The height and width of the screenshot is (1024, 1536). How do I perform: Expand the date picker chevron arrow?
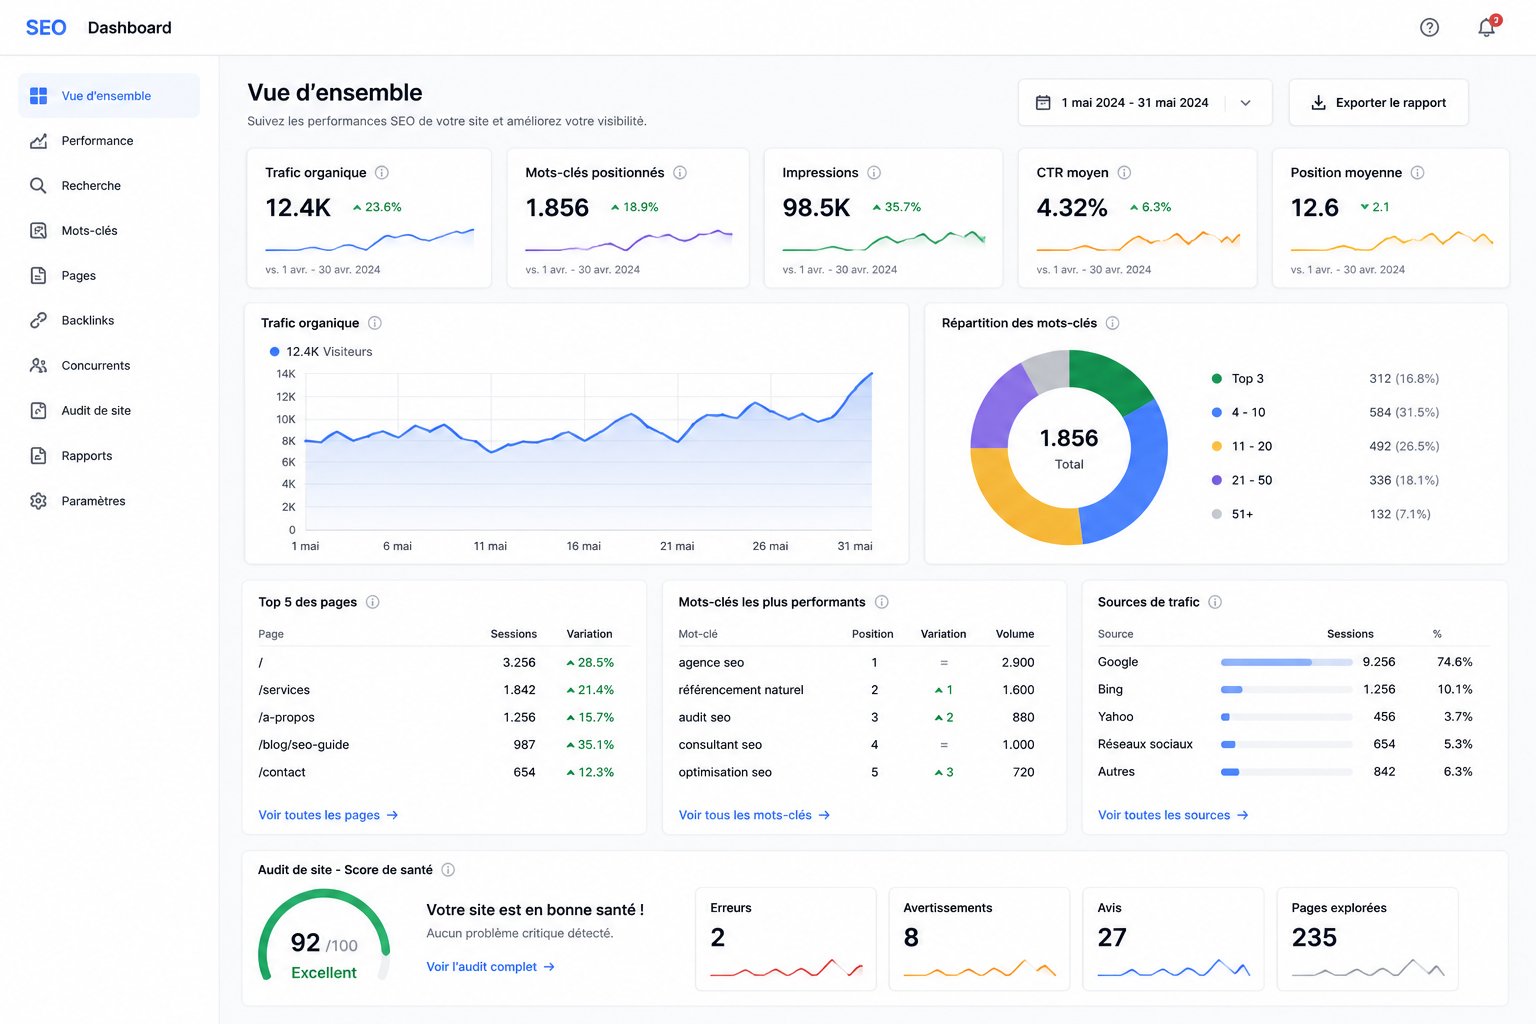(1246, 103)
